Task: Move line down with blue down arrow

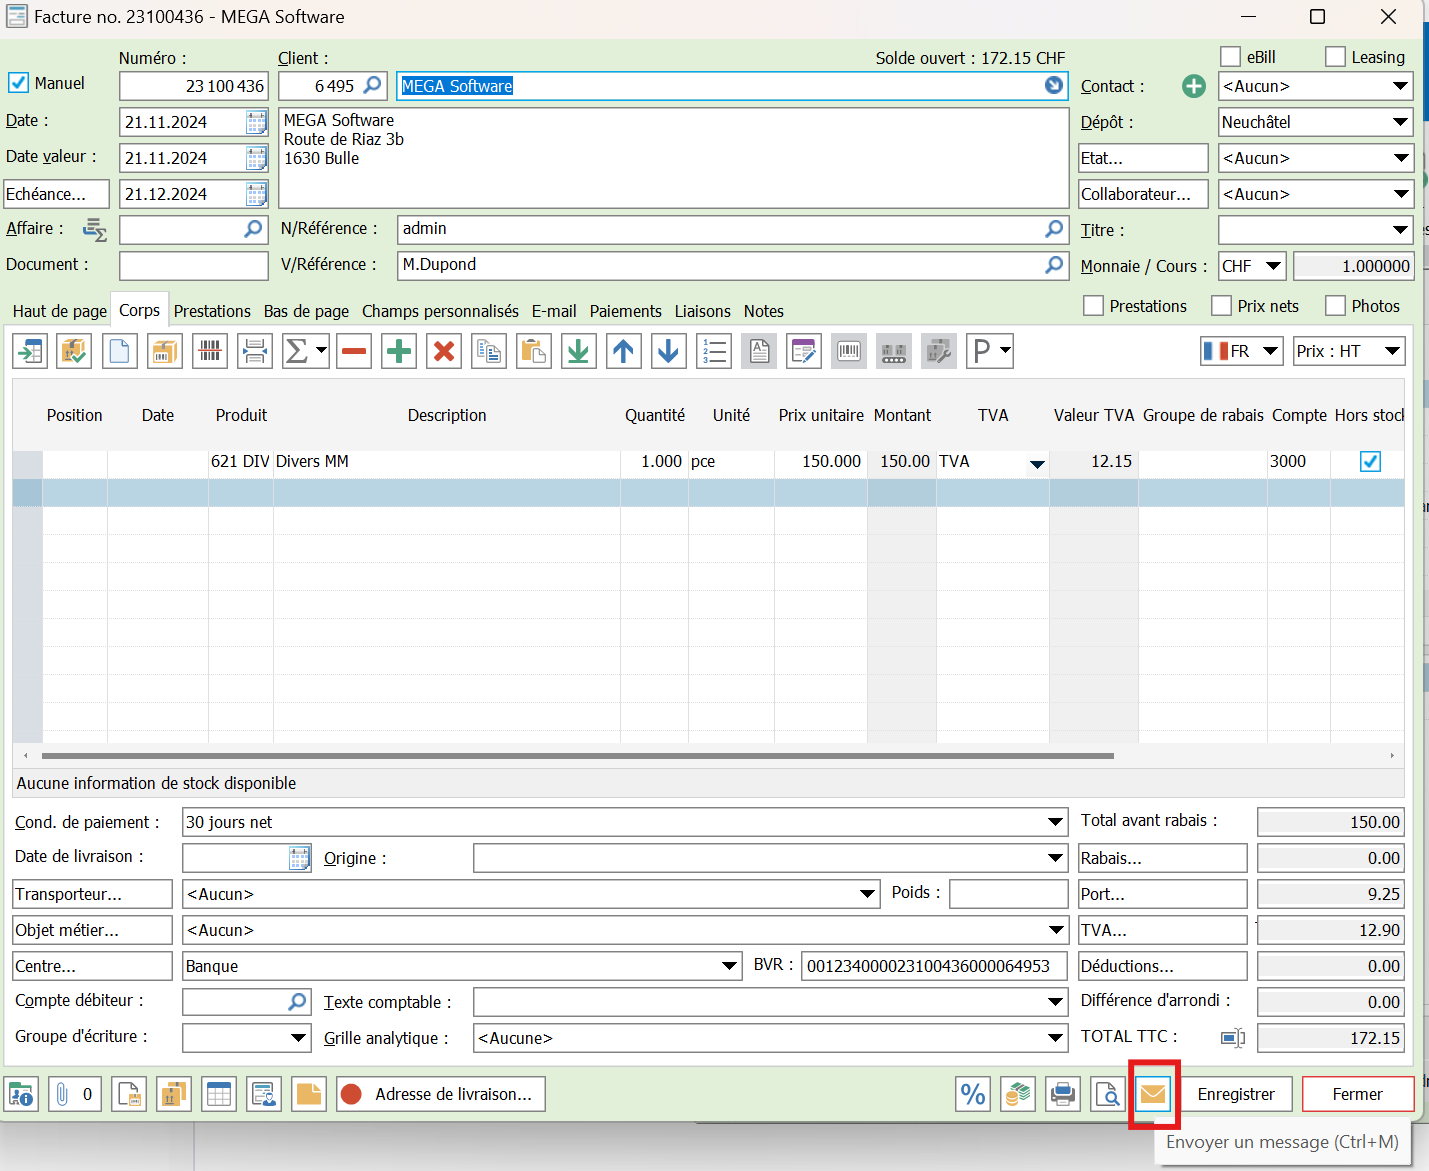Action: (669, 351)
